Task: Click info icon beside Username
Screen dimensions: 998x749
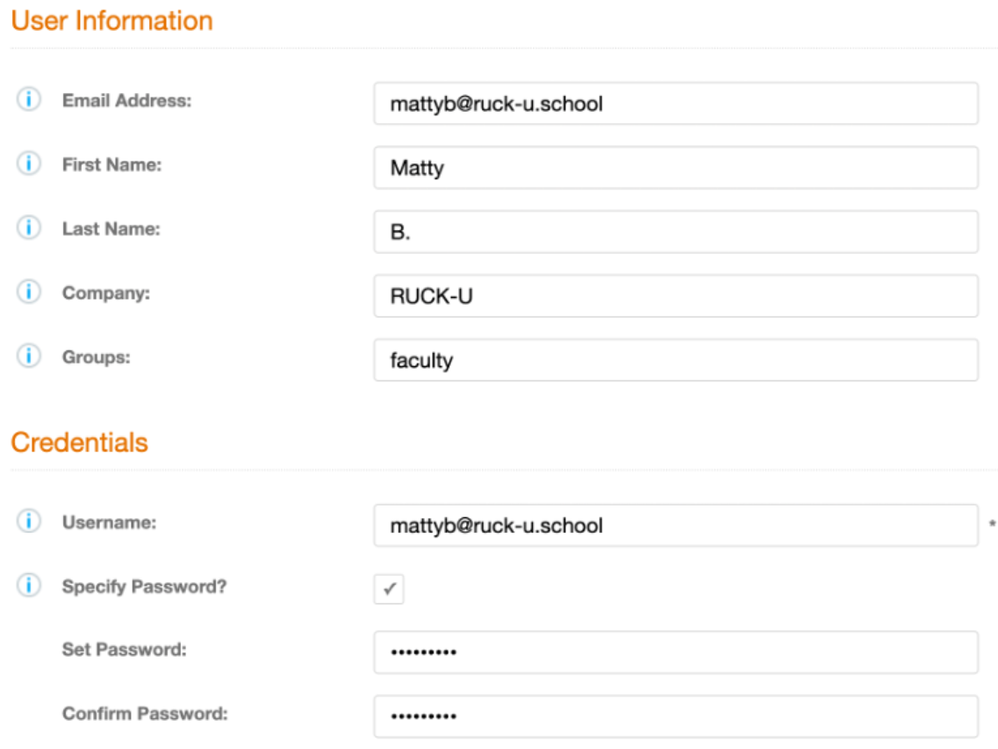Action: tap(29, 521)
